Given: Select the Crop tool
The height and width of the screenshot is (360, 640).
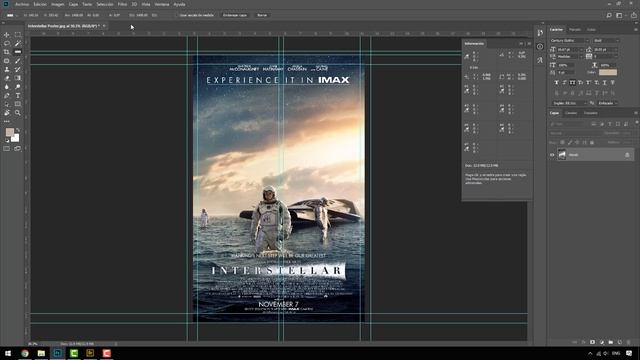Looking at the screenshot, I should [x=7, y=52].
